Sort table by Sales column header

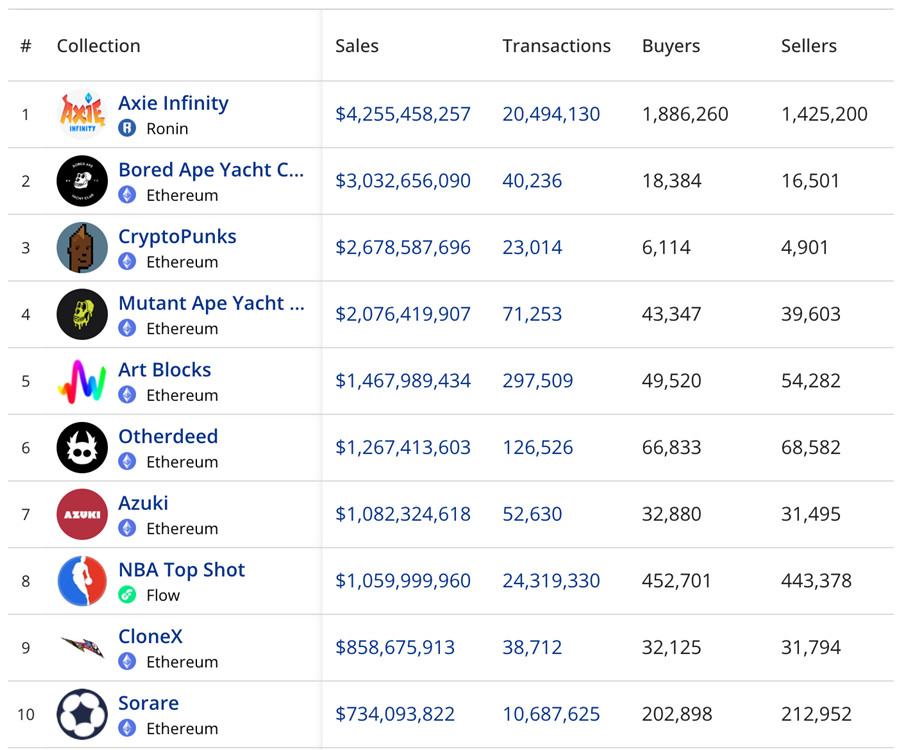357,46
